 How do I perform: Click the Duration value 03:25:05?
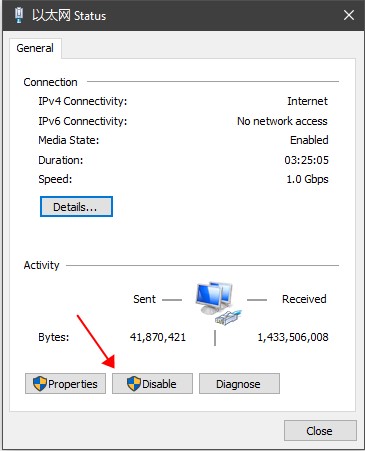(306, 160)
